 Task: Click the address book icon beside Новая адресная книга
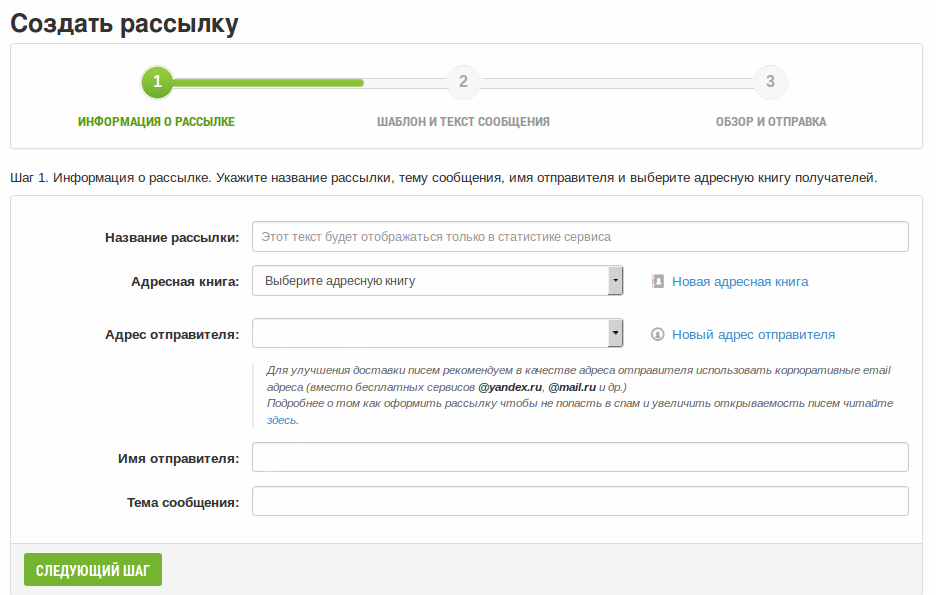(657, 281)
